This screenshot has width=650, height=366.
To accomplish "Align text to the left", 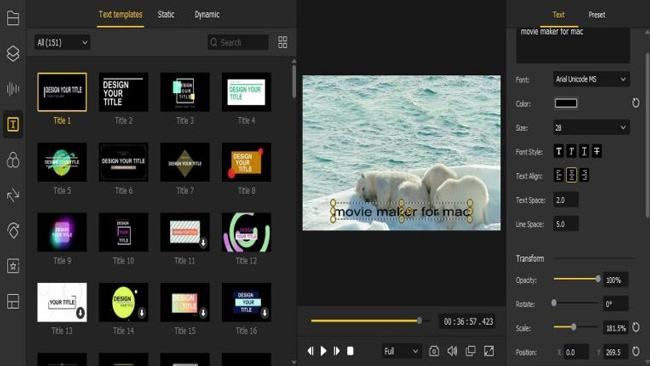I will pos(559,175).
